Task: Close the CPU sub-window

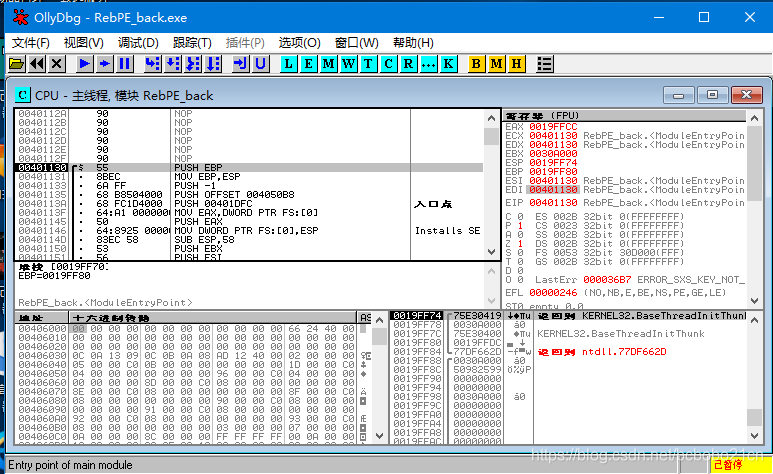Action: pos(746,95)
